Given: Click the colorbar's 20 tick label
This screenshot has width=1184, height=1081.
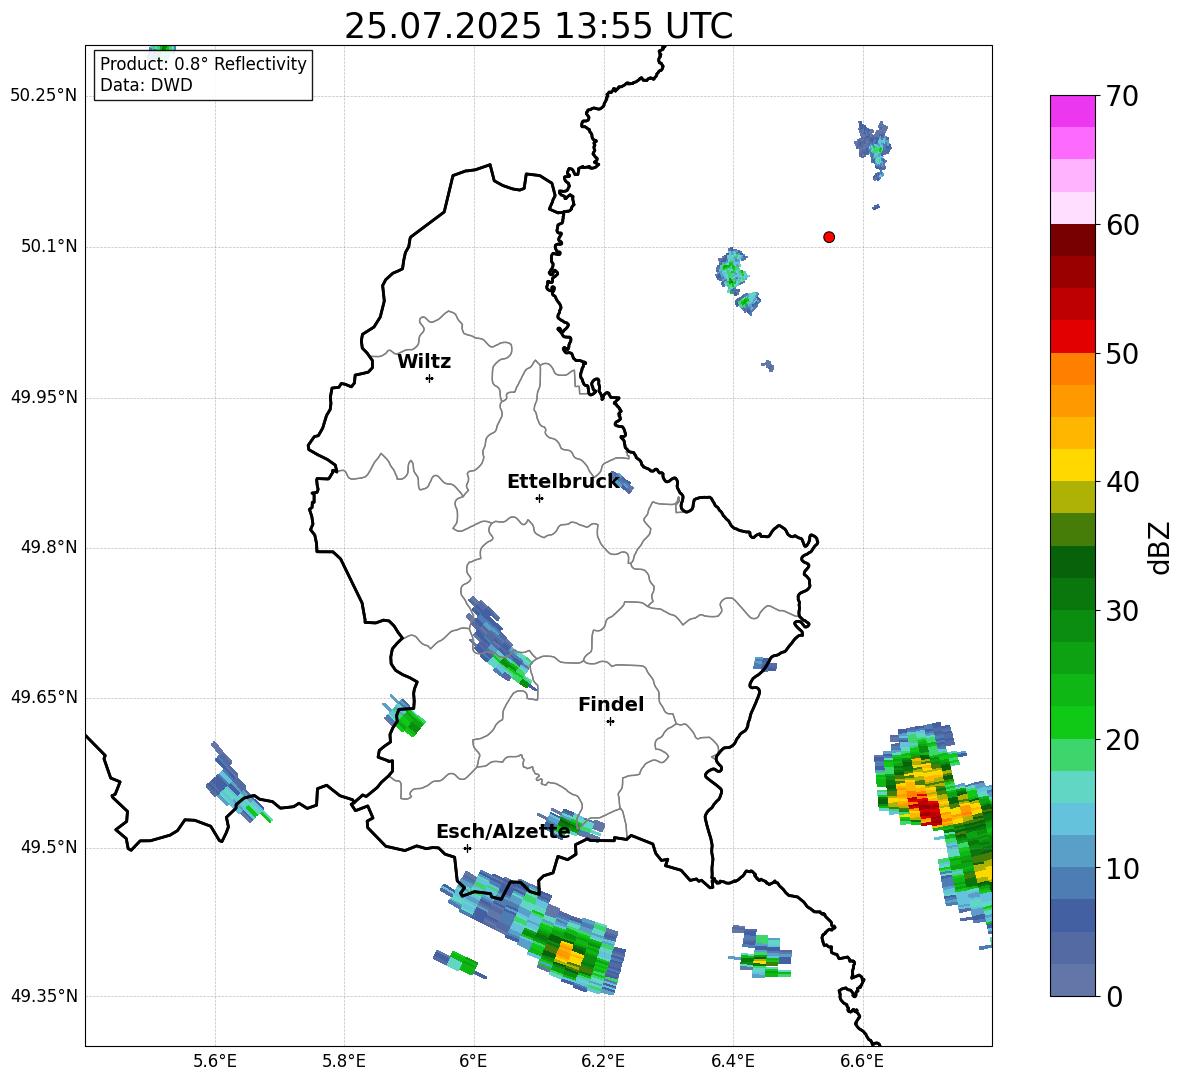Looking at the screenshot, I should (1123, 739).
